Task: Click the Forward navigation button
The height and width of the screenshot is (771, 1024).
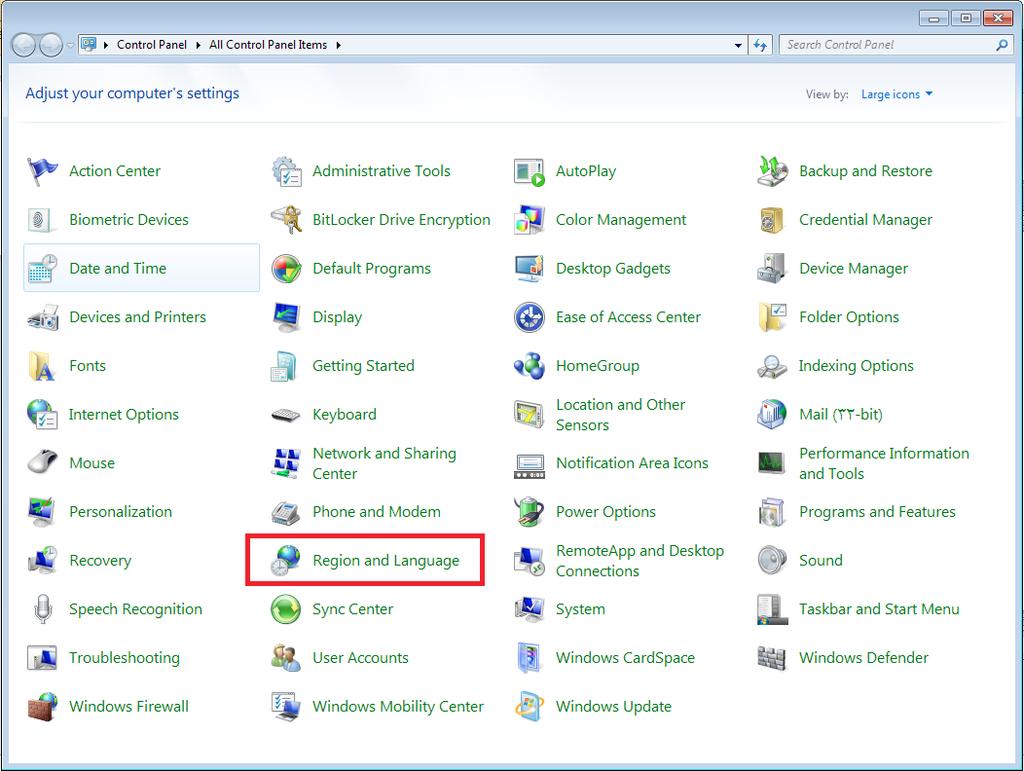Action: (x=51, y=45)
